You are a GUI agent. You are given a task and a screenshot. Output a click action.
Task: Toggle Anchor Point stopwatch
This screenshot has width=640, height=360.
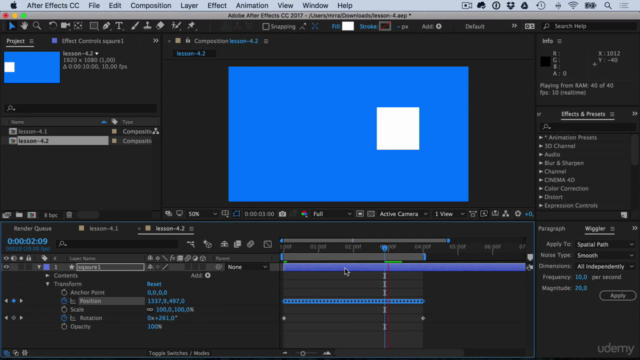[64, 293]
